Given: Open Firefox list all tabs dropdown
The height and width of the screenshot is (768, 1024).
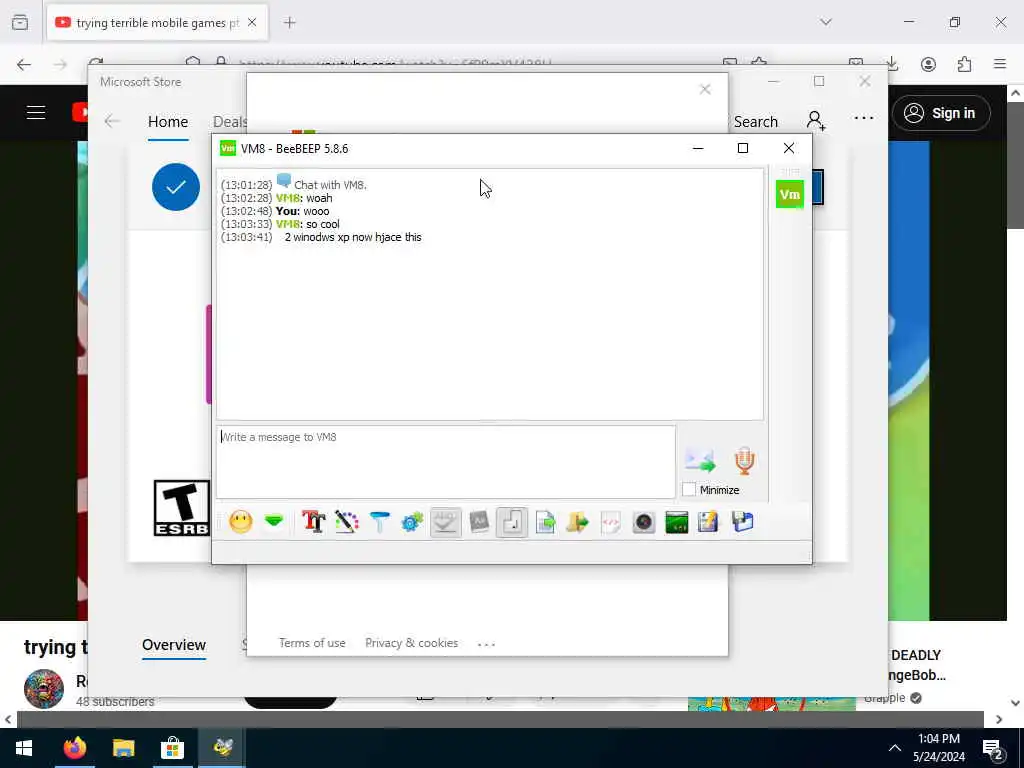Looking at the screenshot, I should (x=826, y=22).
